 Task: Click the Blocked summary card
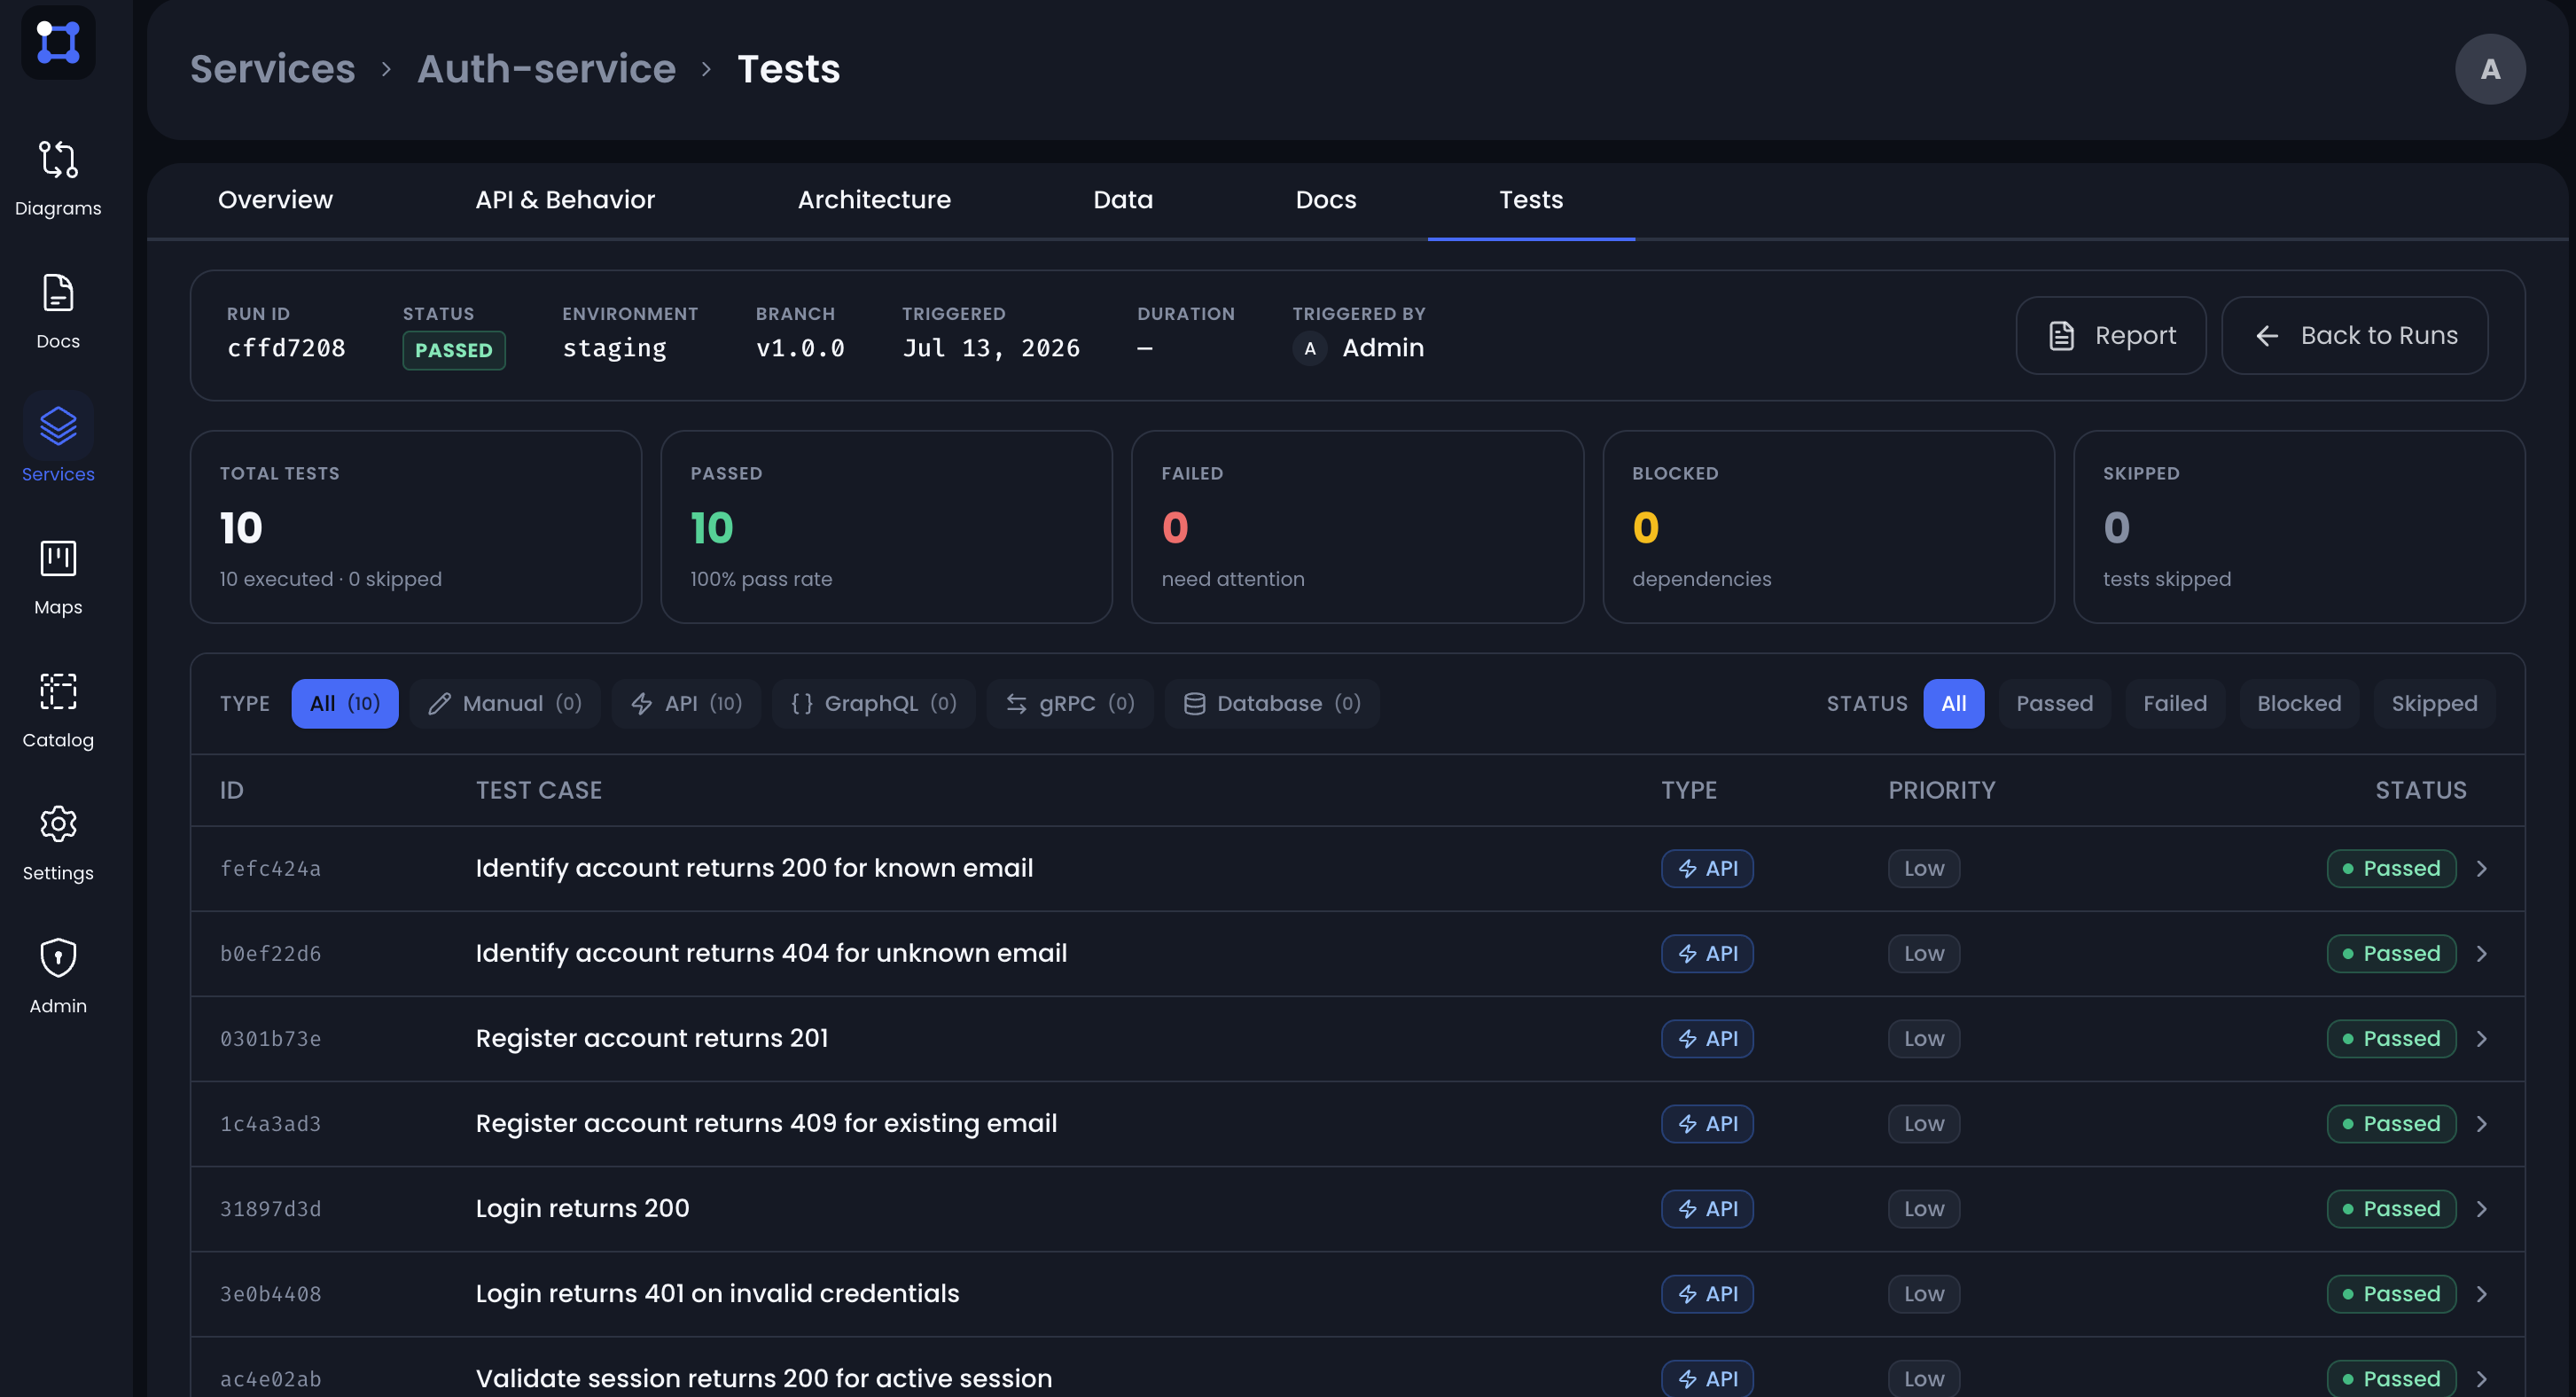click(1828, 527)
